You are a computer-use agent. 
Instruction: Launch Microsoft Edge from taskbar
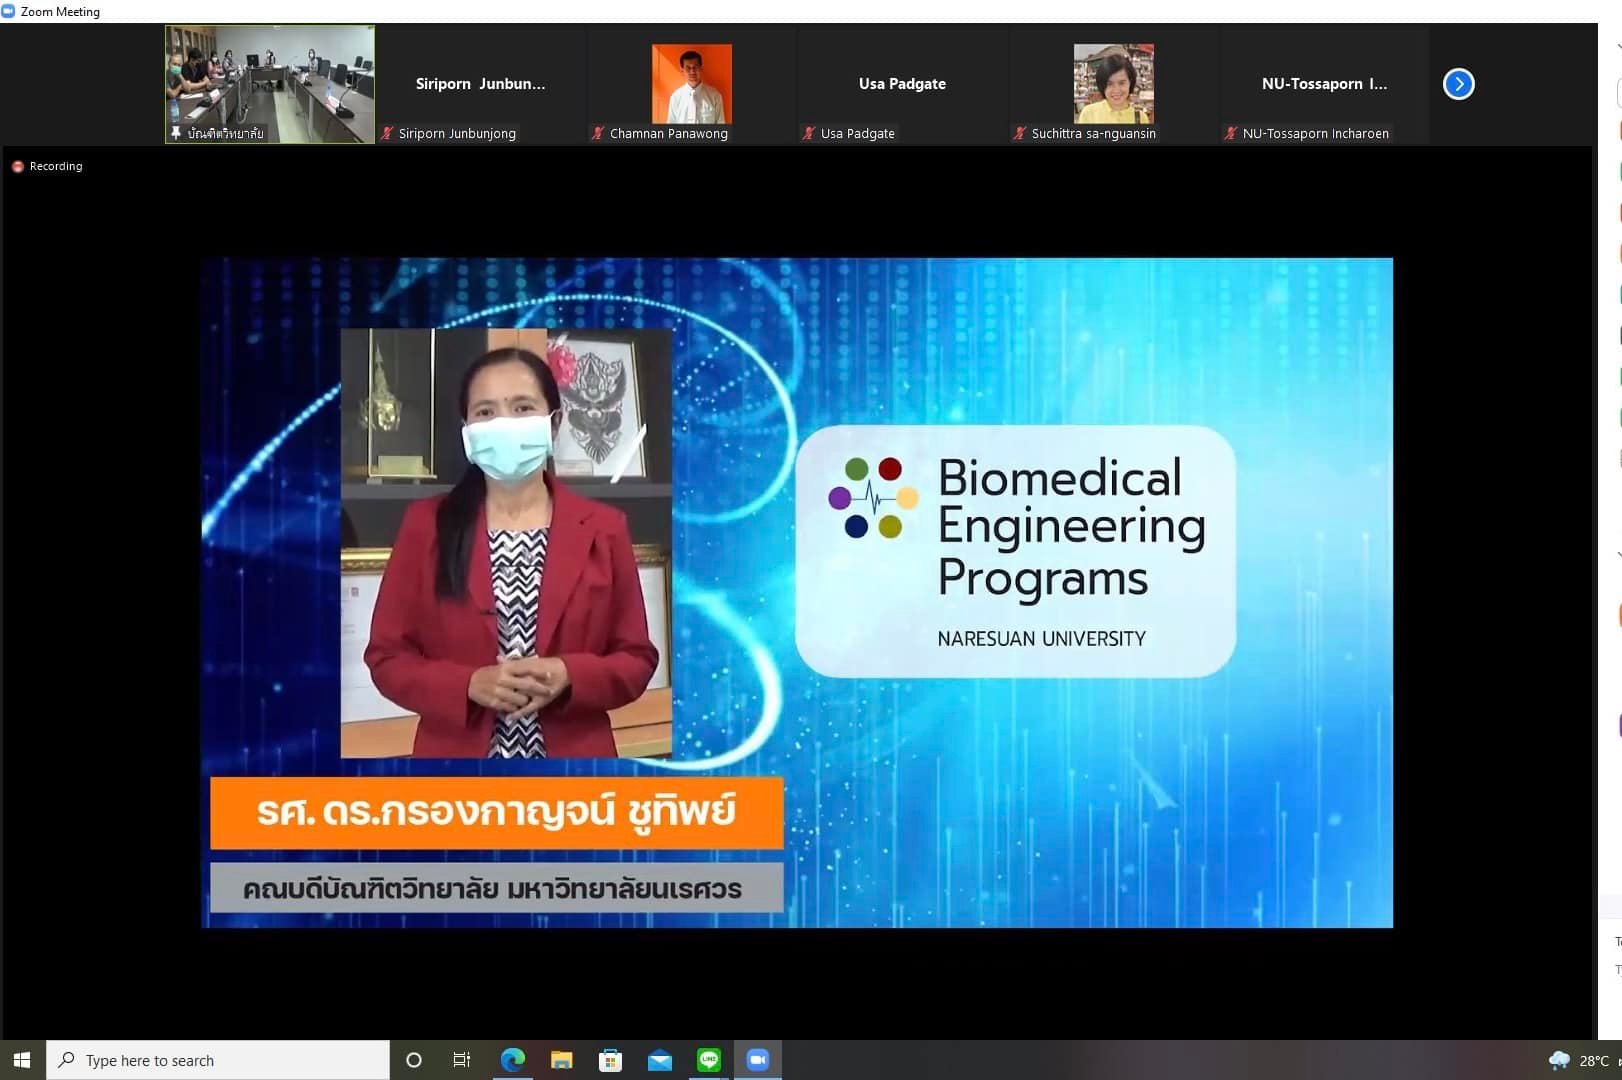[512, 1060]
